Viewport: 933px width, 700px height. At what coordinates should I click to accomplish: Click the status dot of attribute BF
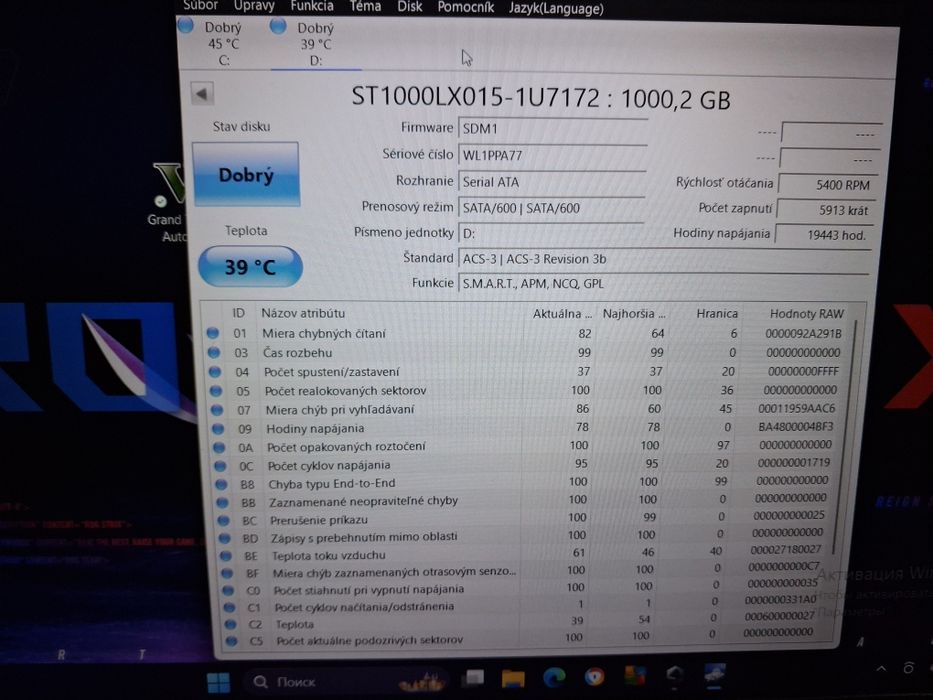pos(227,573)
